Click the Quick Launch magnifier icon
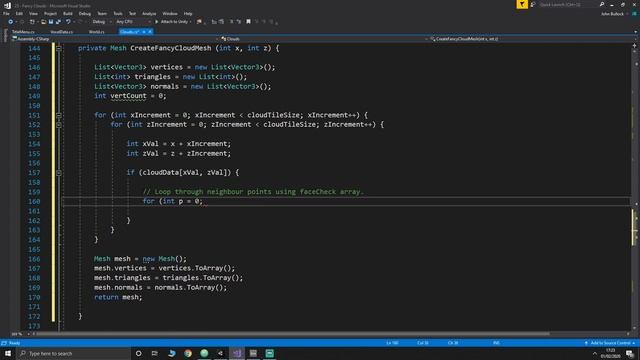The image size is (640, 360). click(x=602, y=4)
